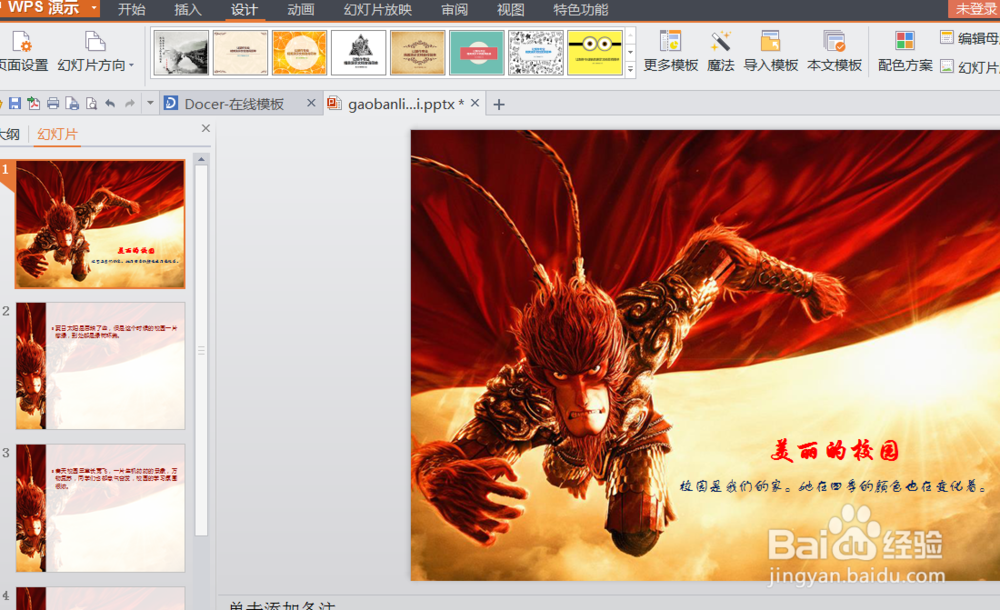Apply the doodle pattern template thumbnail
1000x610 pixels.
pos(536,52)
